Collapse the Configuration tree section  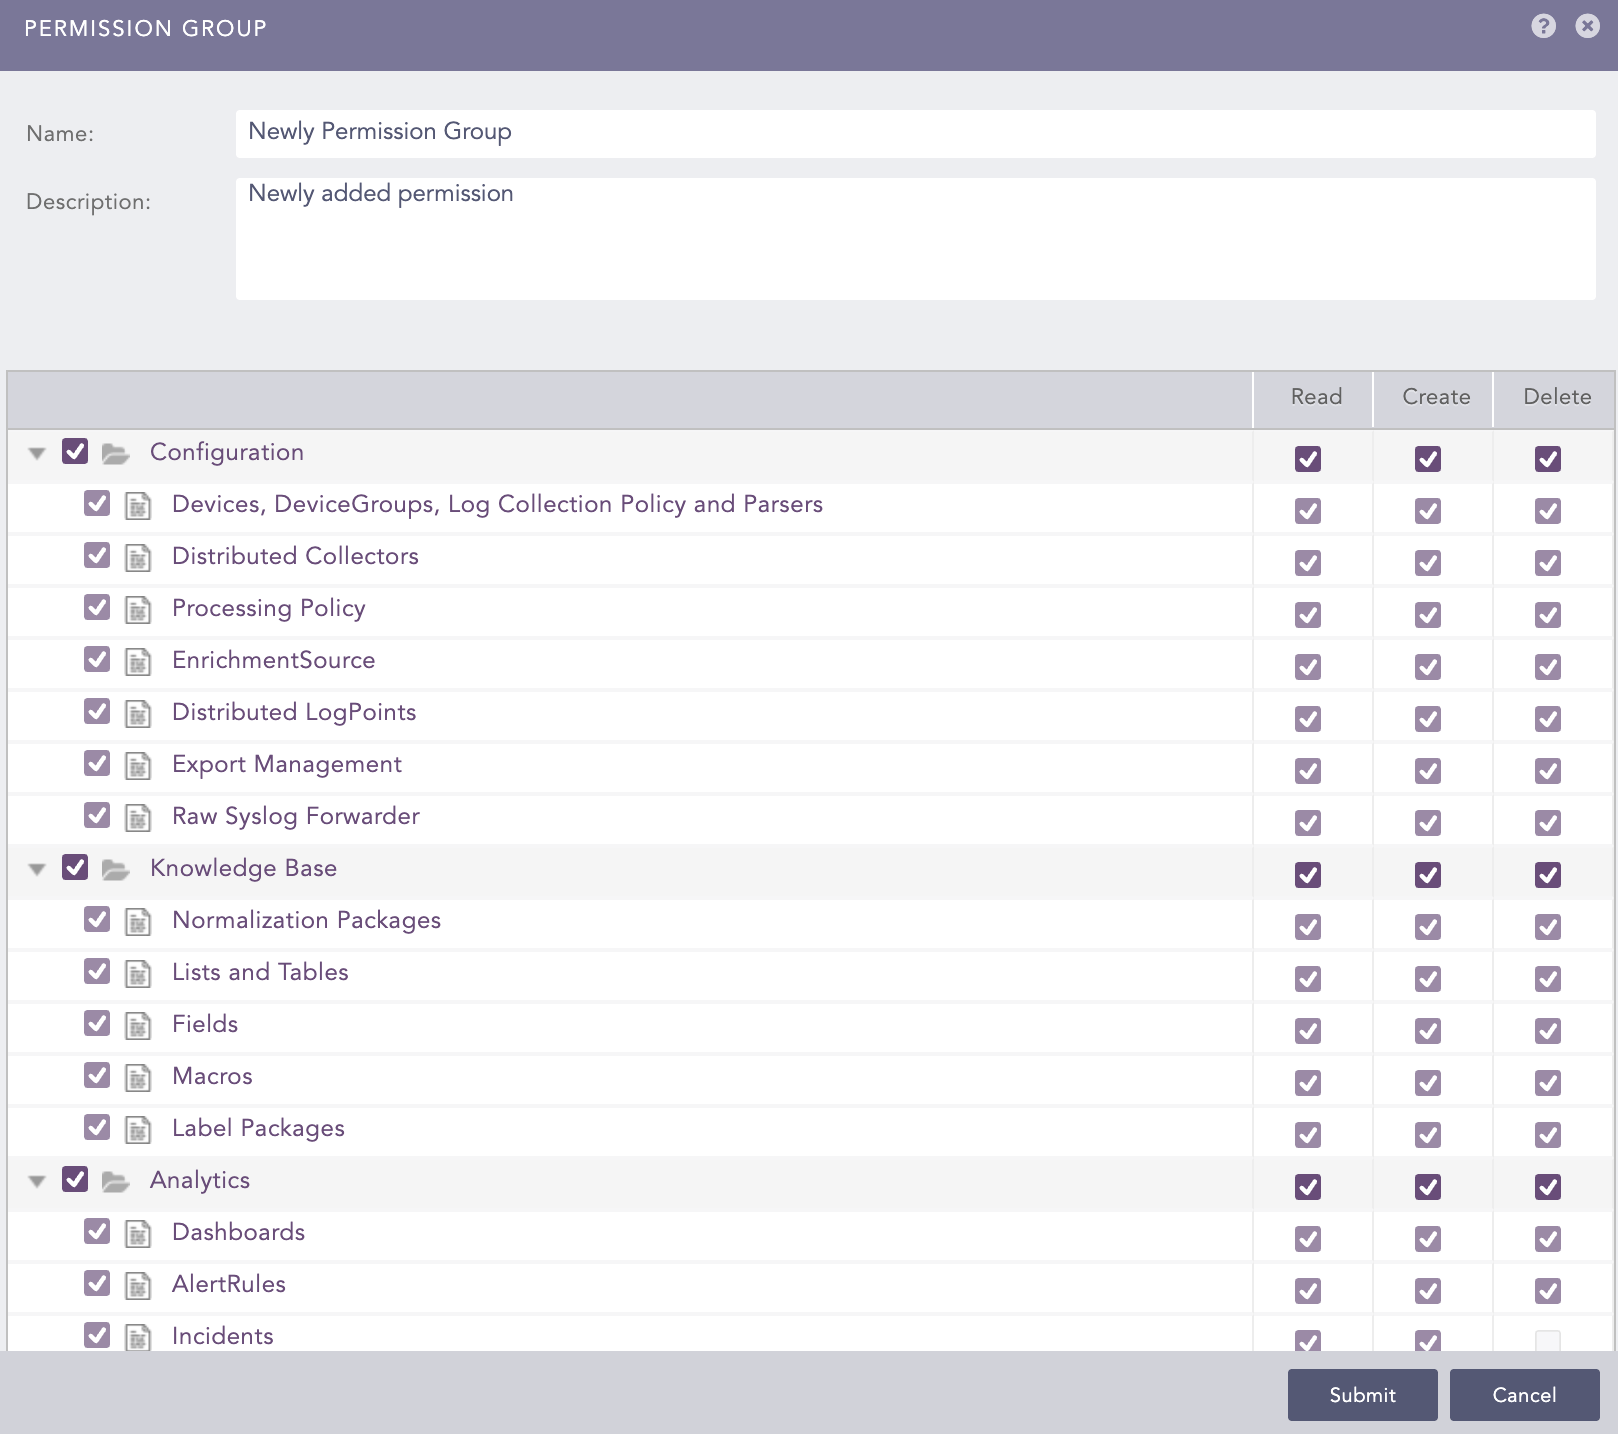click(37, 453)
